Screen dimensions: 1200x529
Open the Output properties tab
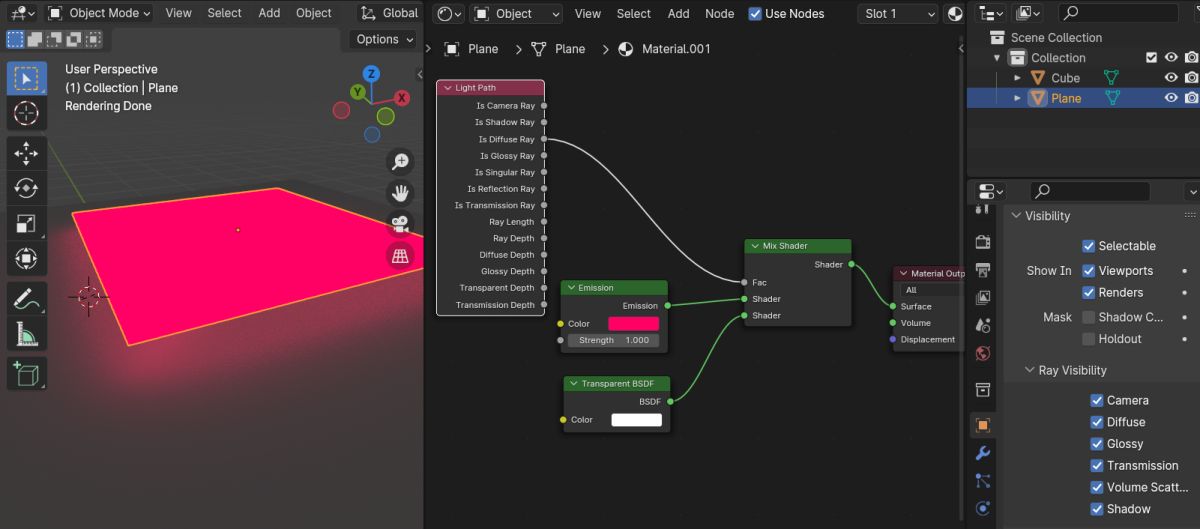click(x=983, y=269)
